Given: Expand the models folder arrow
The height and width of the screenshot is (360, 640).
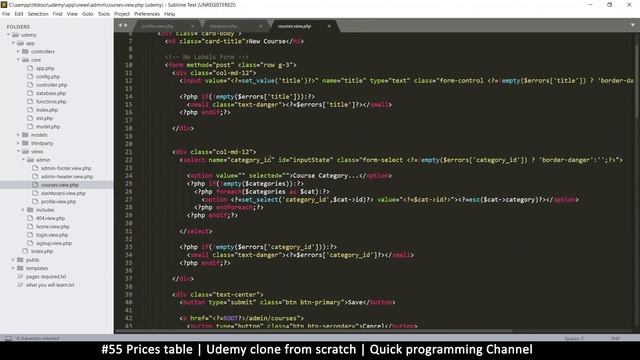Looking at the screenshot, I should click(18, 135).
